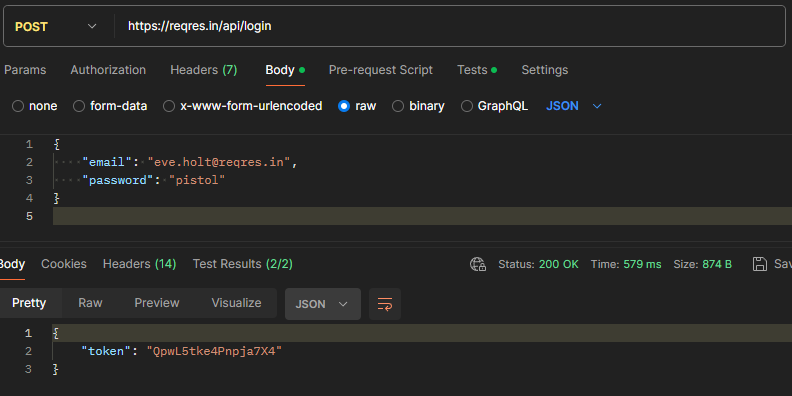
Task: Open the blue JSON body format dropdown
Action: click(574, 106)
